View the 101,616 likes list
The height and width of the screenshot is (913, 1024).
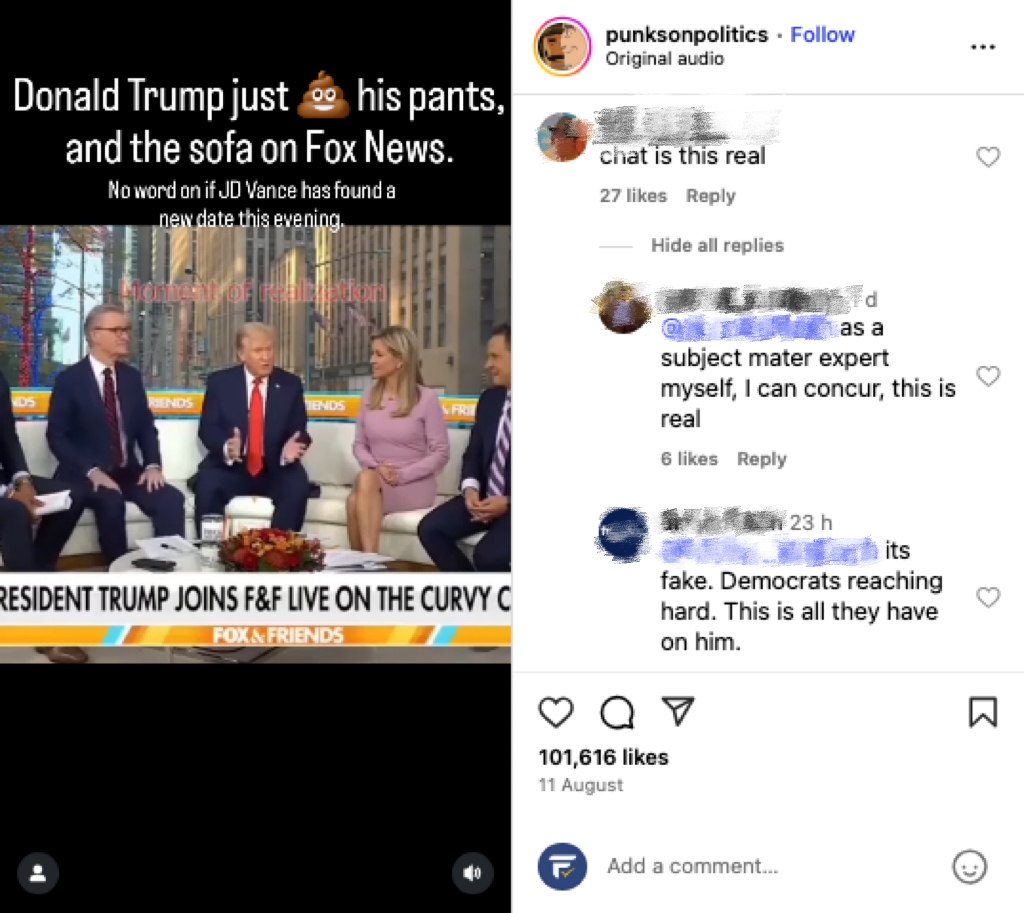point(603,757)
